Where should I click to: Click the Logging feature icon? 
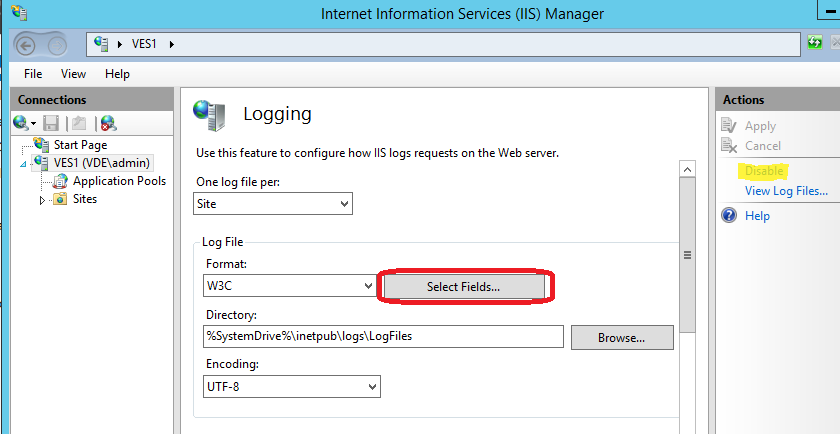coord(209,115)
